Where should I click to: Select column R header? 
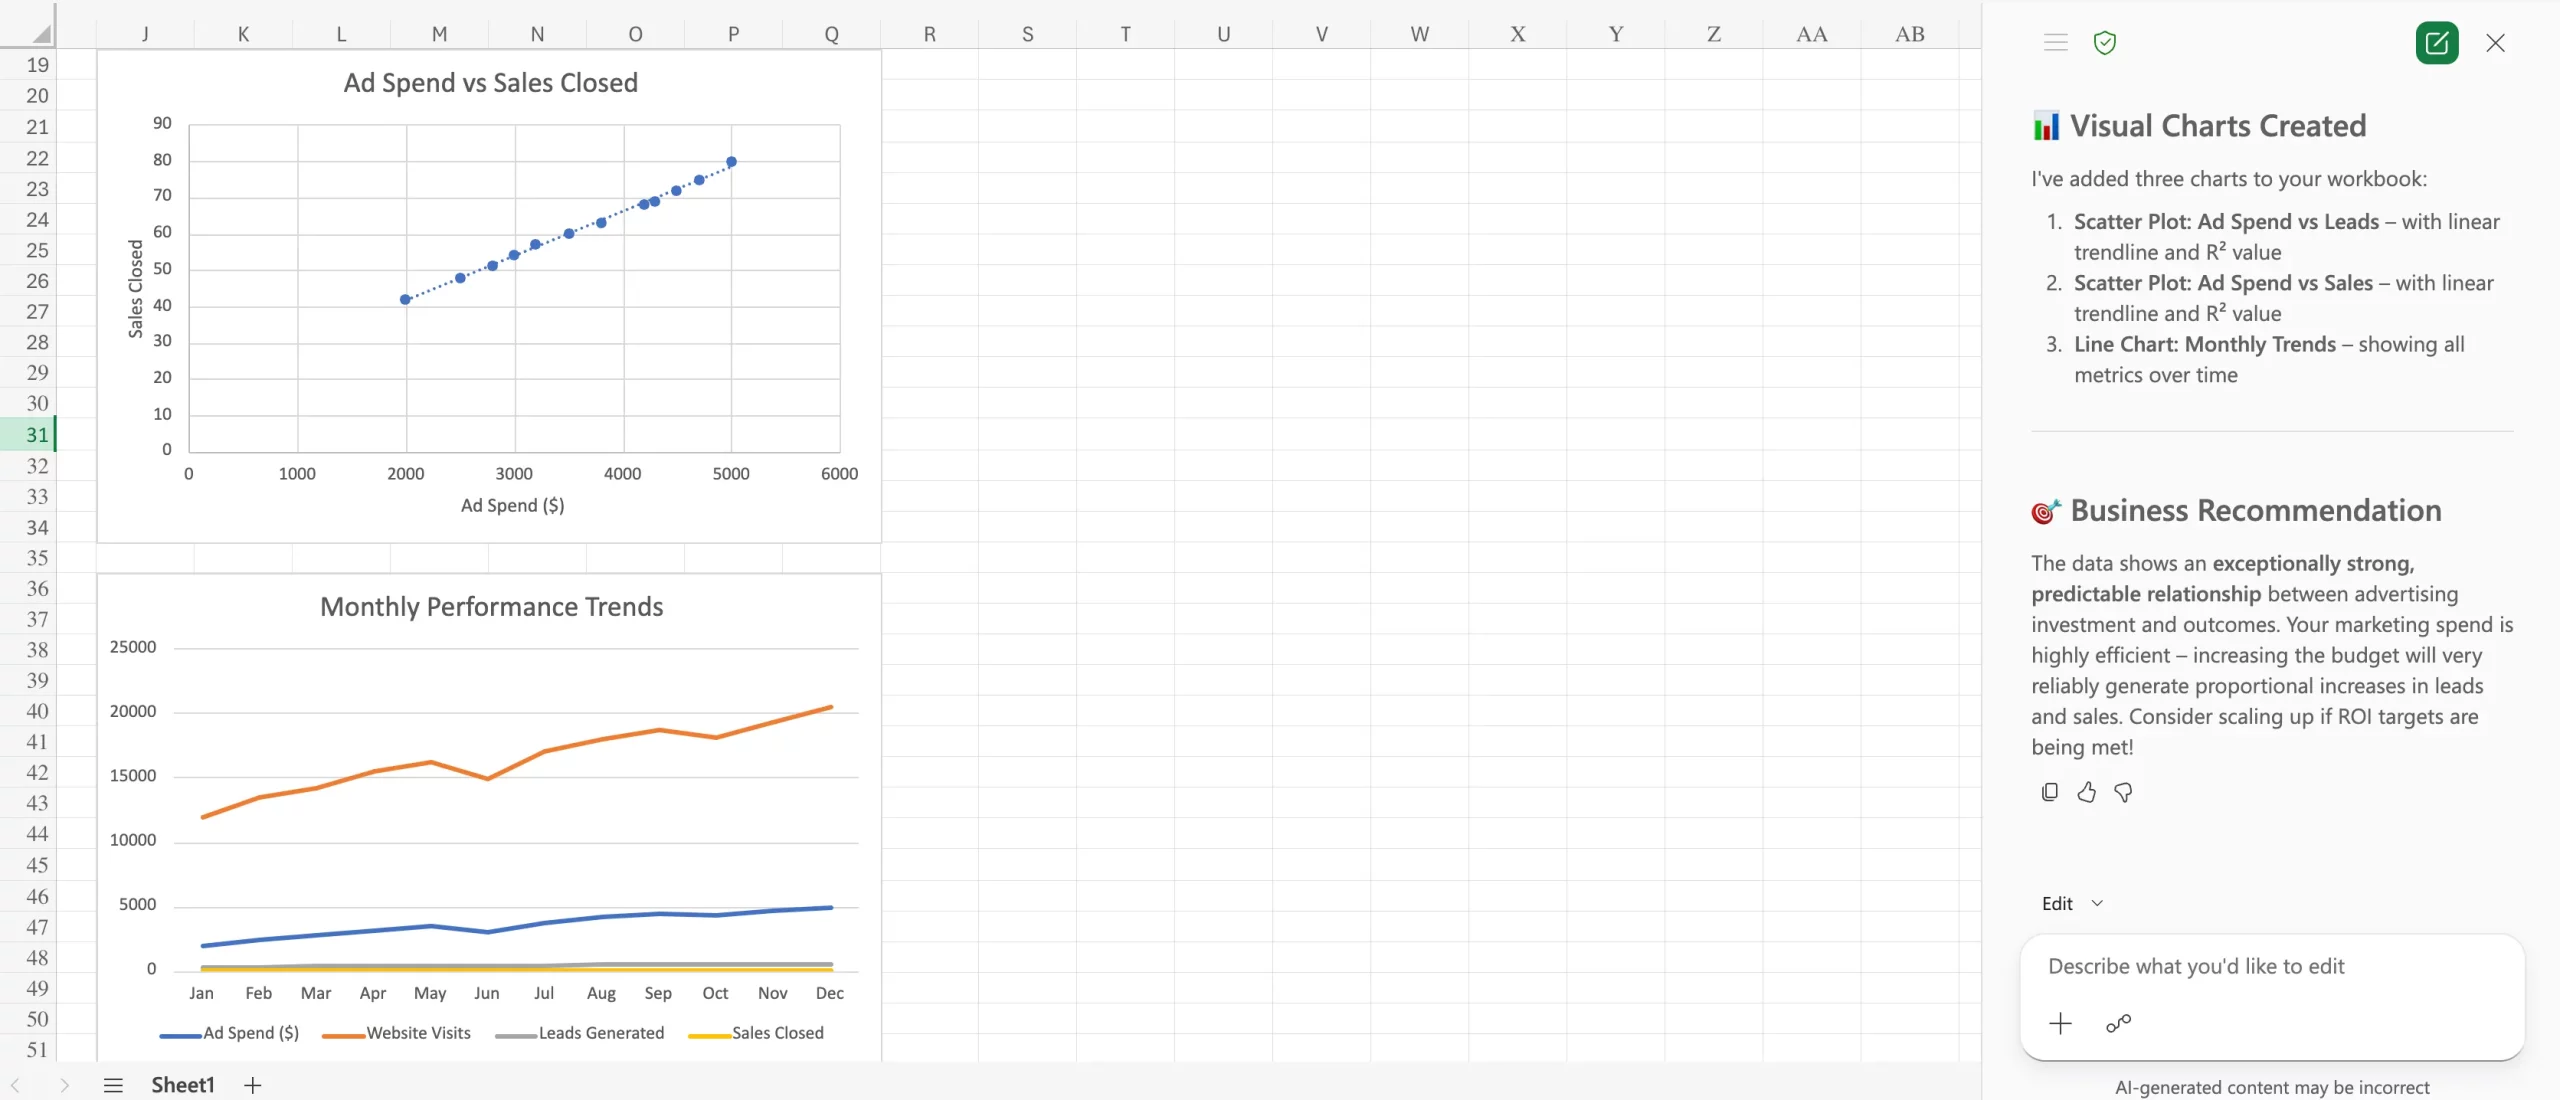(x=929, y=34)
